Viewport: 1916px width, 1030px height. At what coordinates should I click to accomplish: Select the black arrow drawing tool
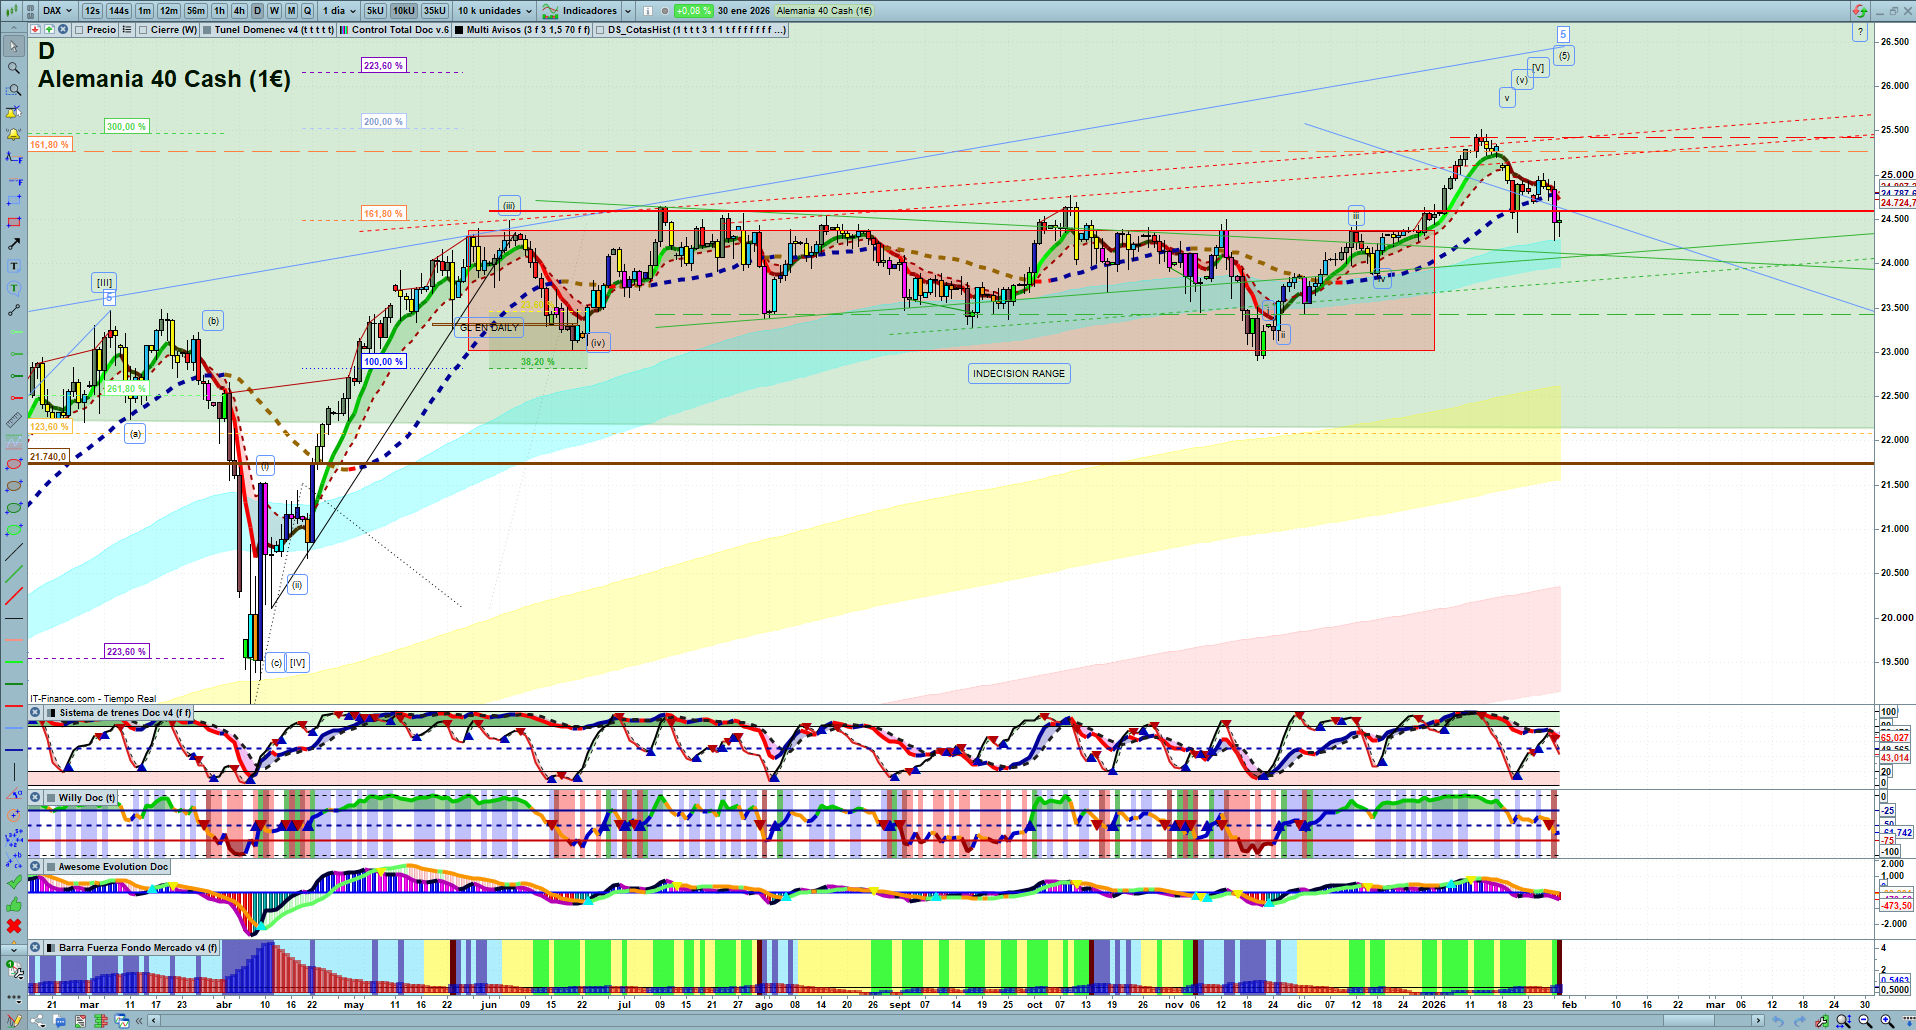(x=14, y=244)
